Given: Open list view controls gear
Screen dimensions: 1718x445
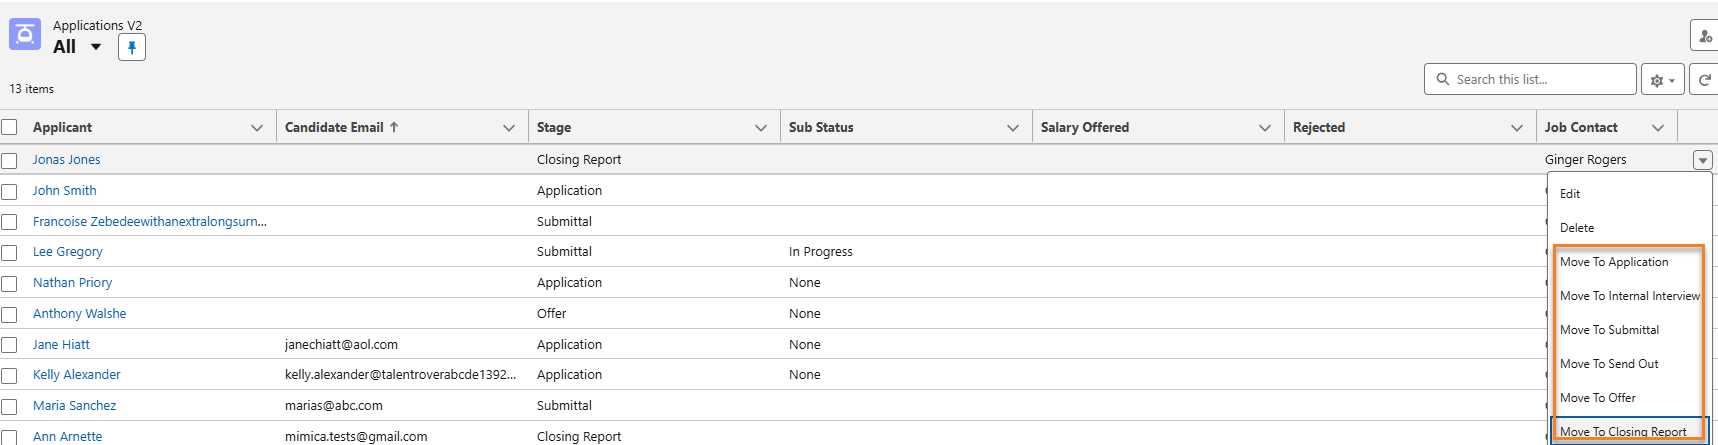Looking at the screenshot, I should tap(1662, 80).
